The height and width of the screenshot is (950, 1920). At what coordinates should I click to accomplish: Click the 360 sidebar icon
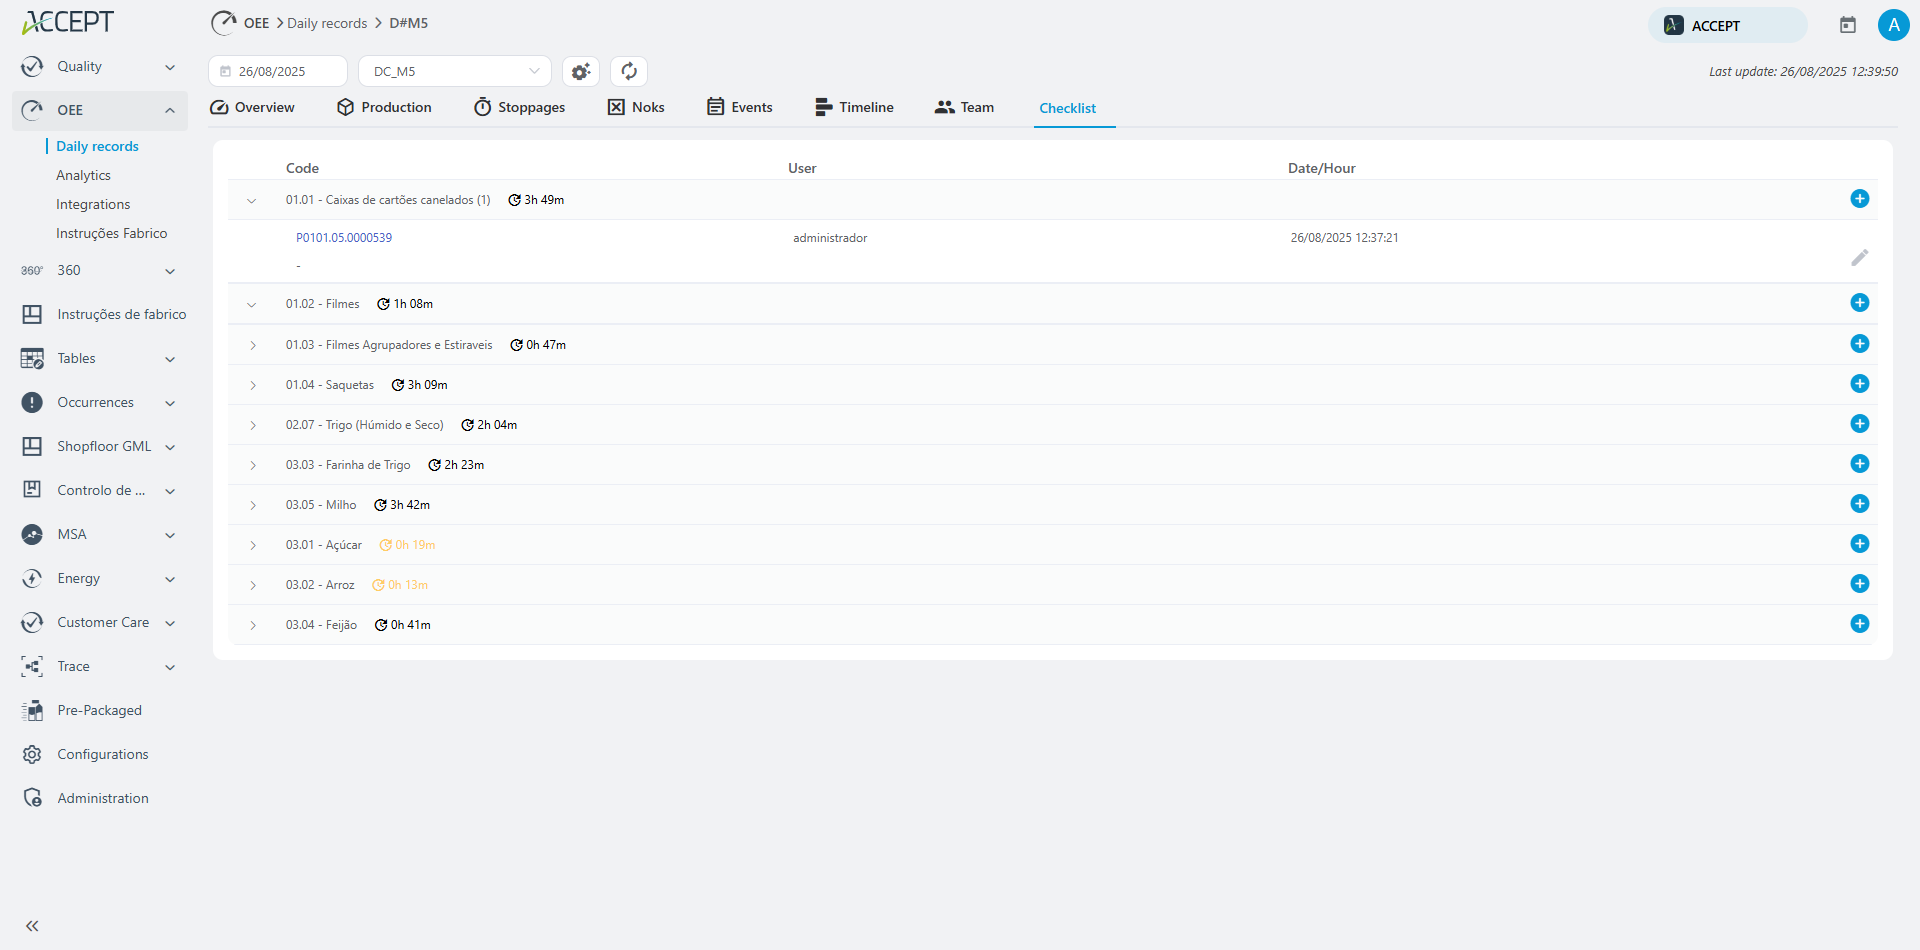[32, 270]
